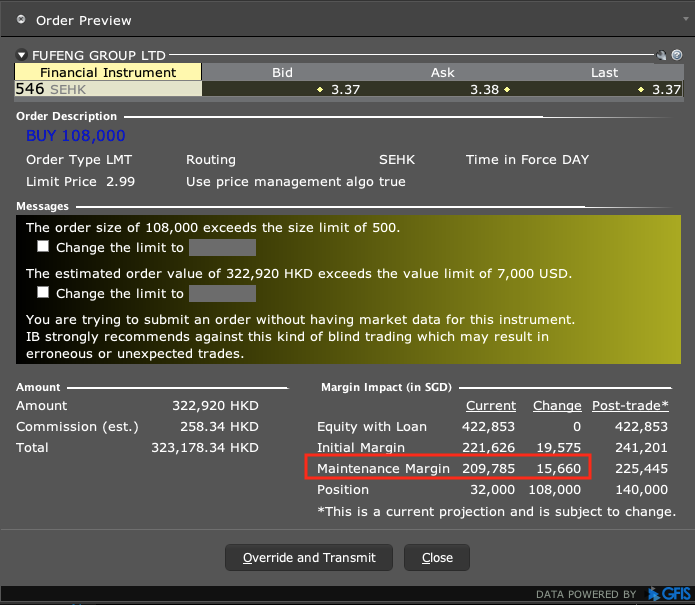Click the Change column heading link

[557, 406]
